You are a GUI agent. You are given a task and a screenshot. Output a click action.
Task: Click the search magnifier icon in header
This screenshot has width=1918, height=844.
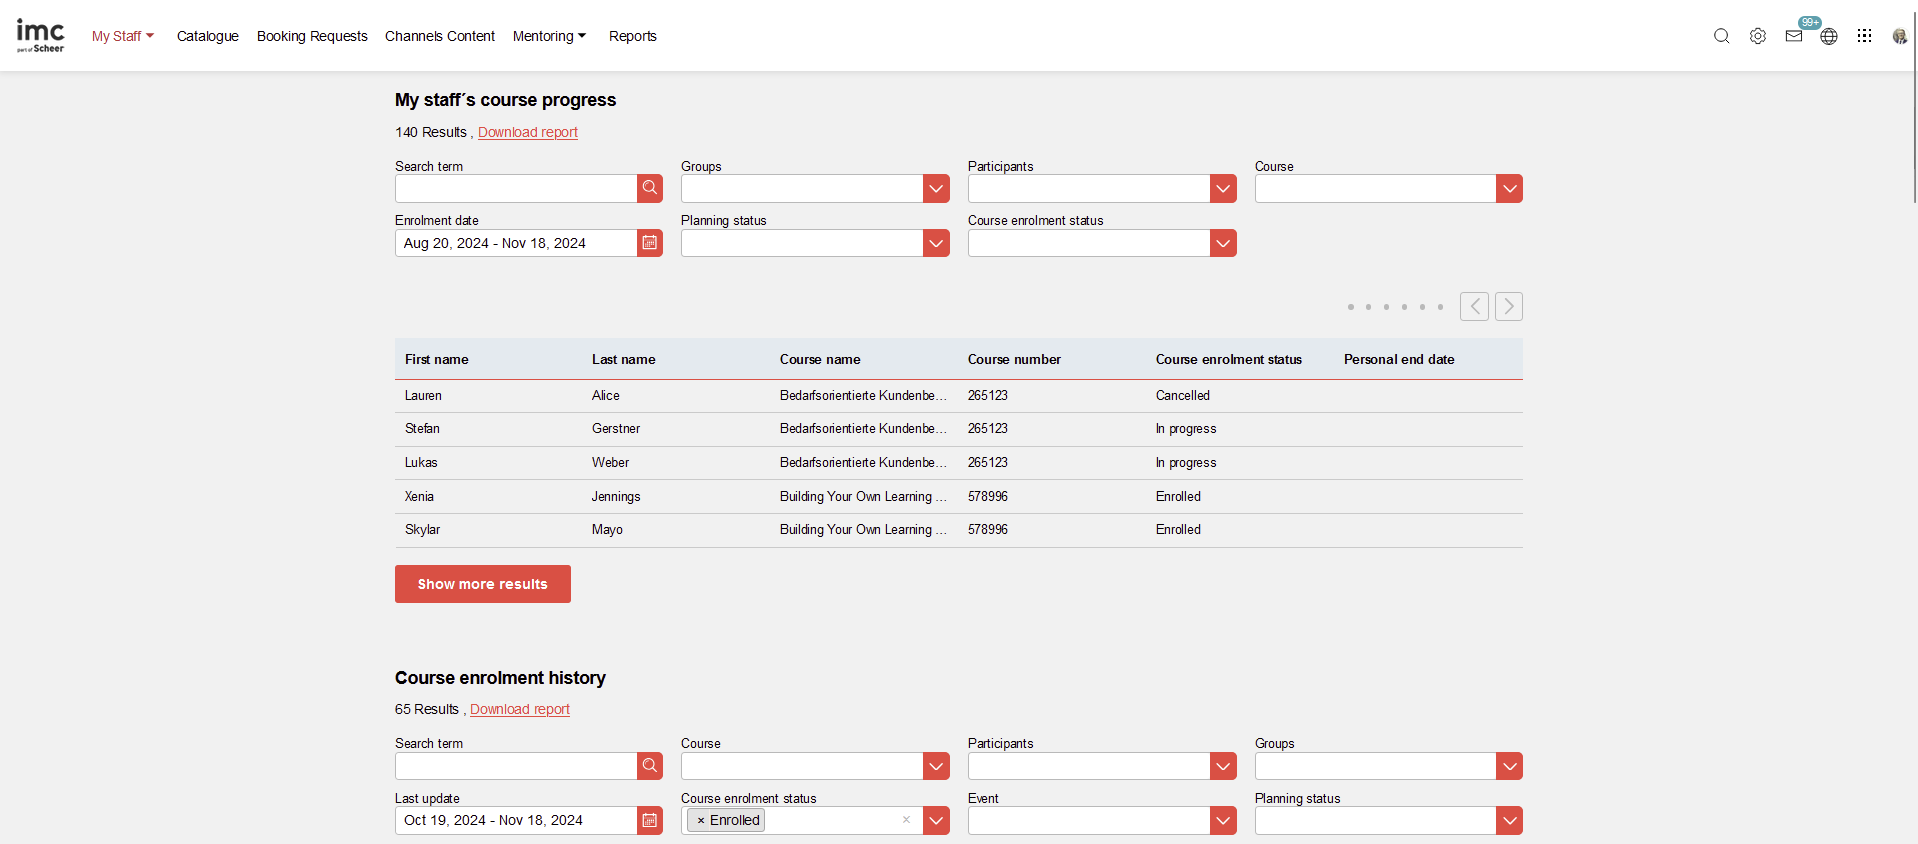coord(1721,36)
